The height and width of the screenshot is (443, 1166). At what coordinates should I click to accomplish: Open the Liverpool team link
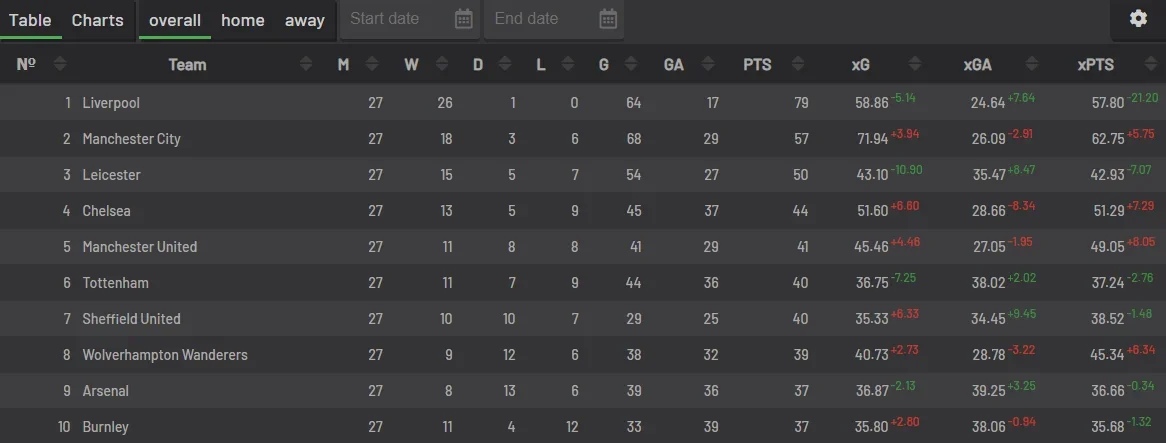pyautogui.click(x=111, y=103)
